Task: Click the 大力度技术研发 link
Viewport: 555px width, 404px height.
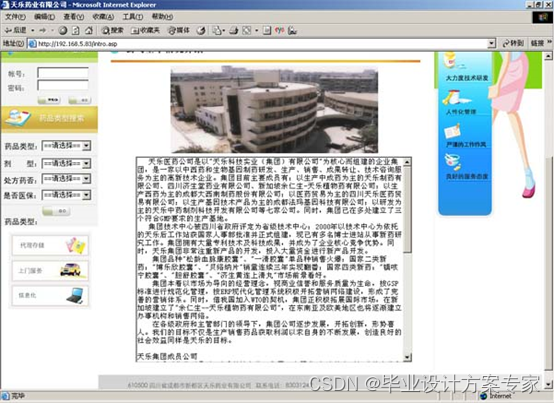Action: point(467,78)
